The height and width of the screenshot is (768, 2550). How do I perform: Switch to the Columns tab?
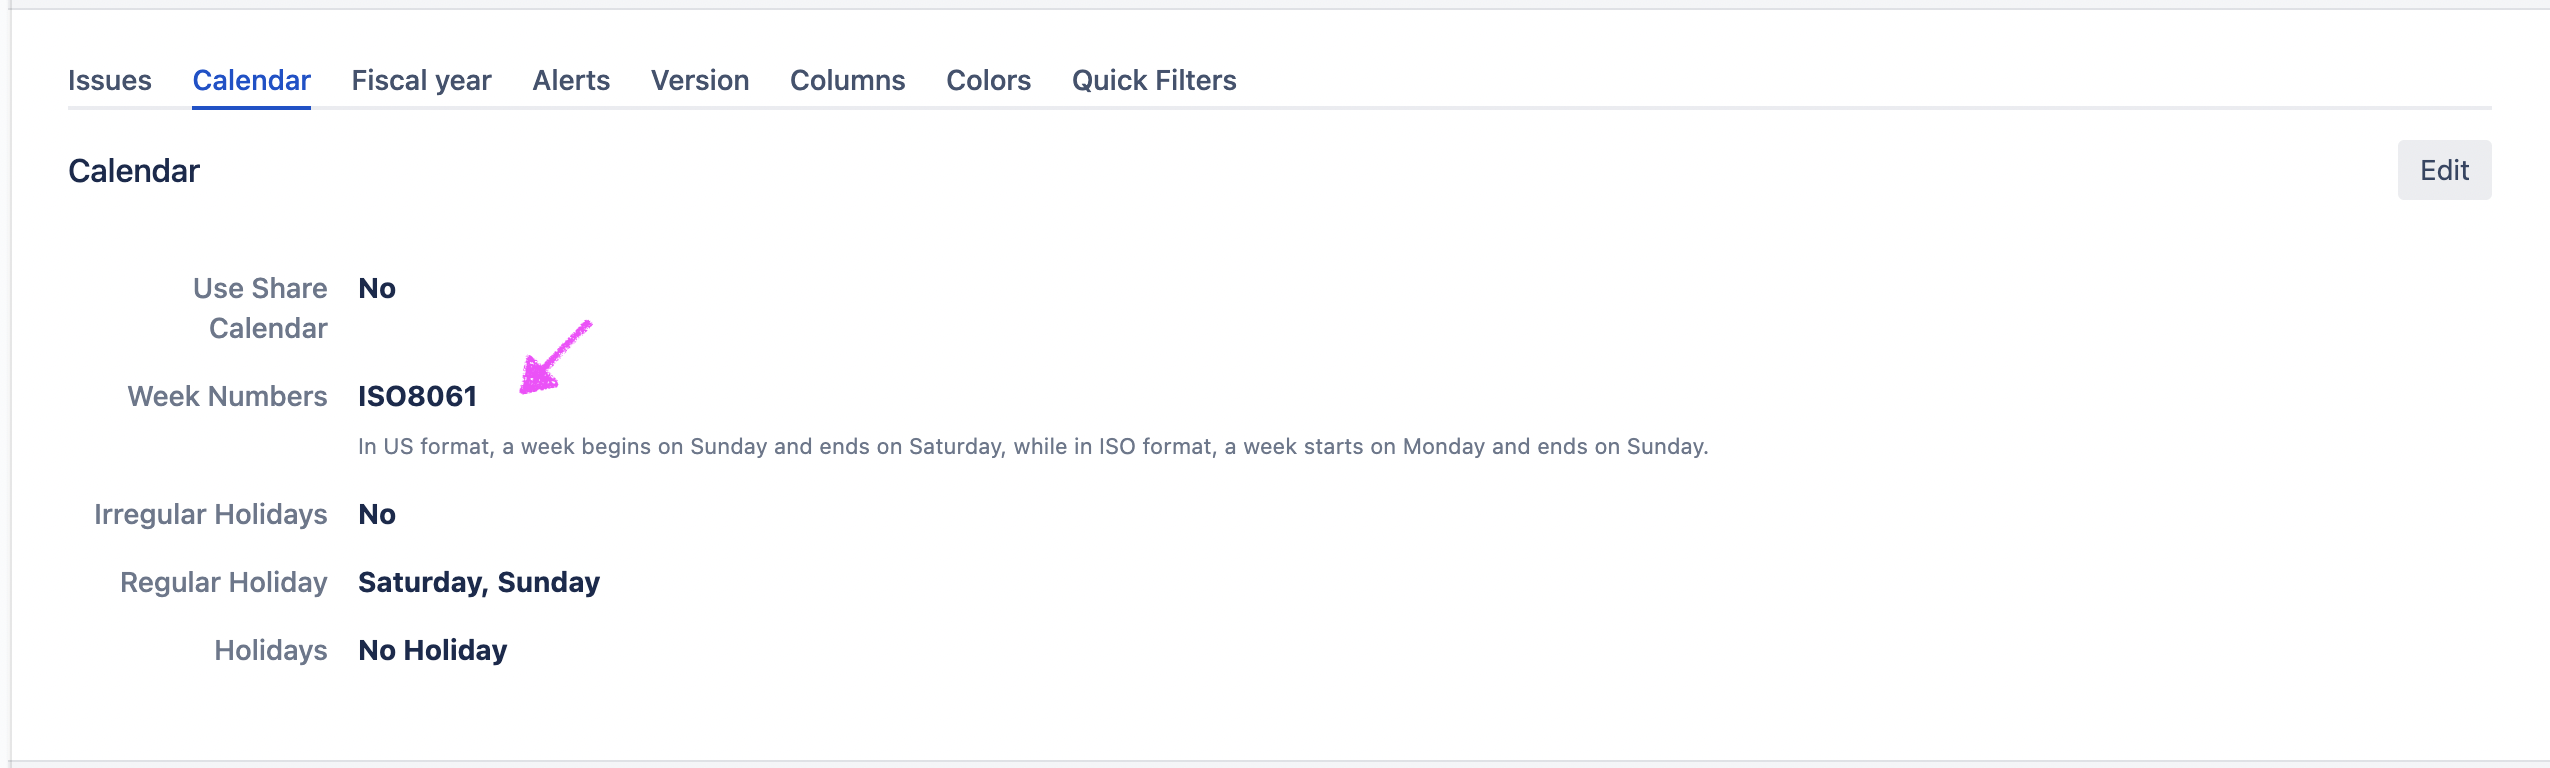[x=847, y=80]
